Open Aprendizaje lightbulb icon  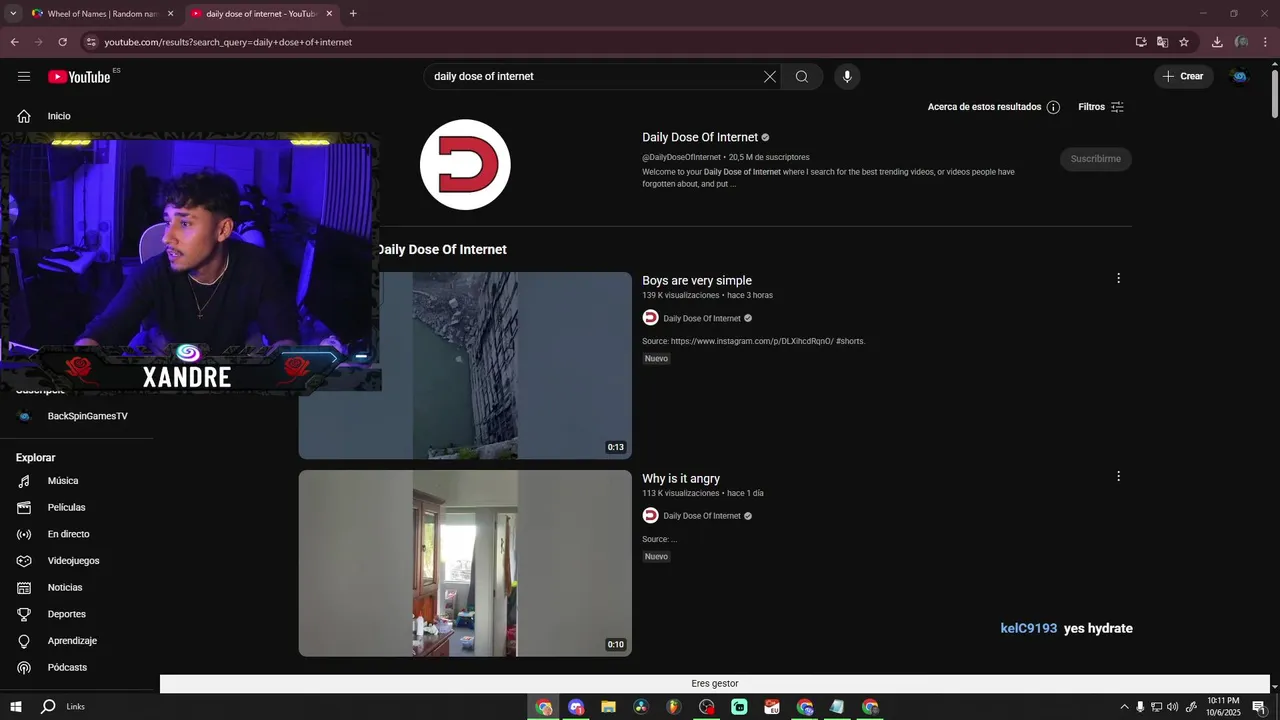[x=24, y=641]
